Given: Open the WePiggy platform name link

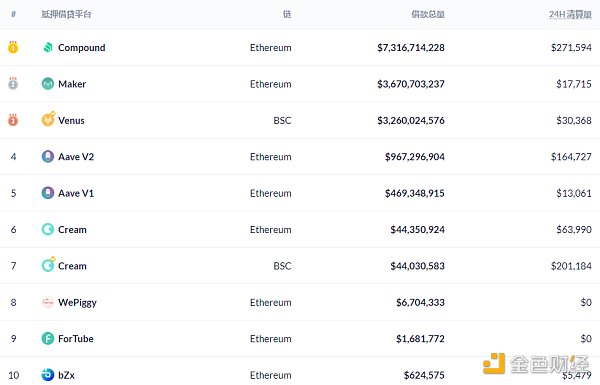Looking at the screenshot, I should pos(77,303).
